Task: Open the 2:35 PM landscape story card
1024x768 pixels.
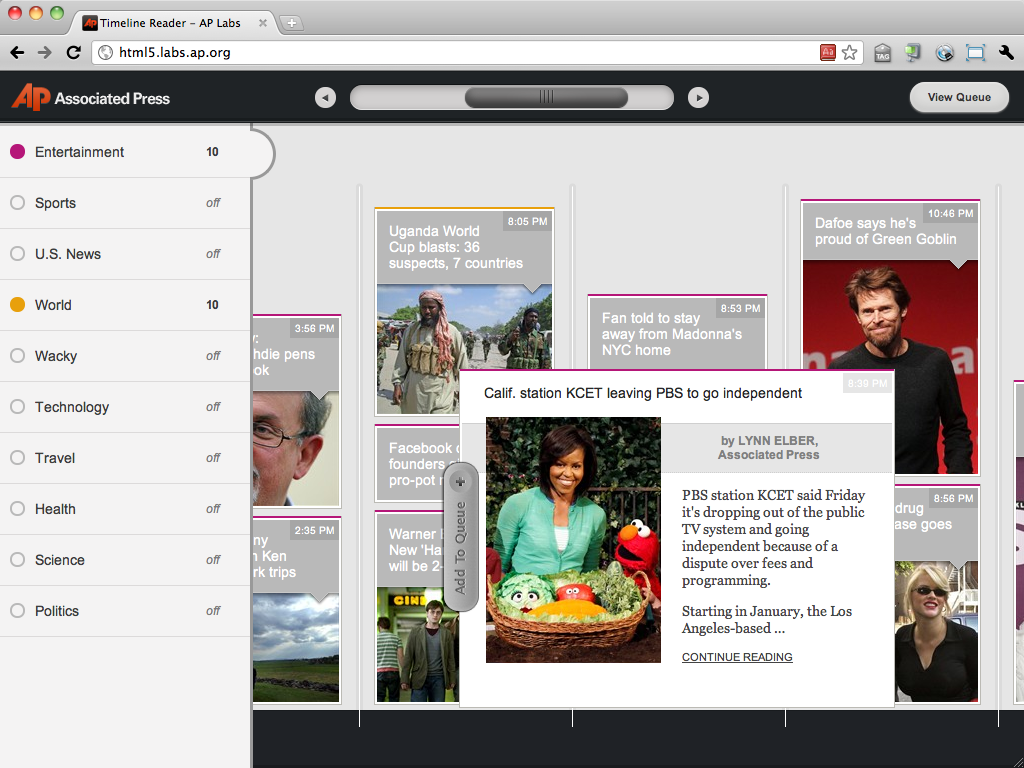Action: [296, 610]
